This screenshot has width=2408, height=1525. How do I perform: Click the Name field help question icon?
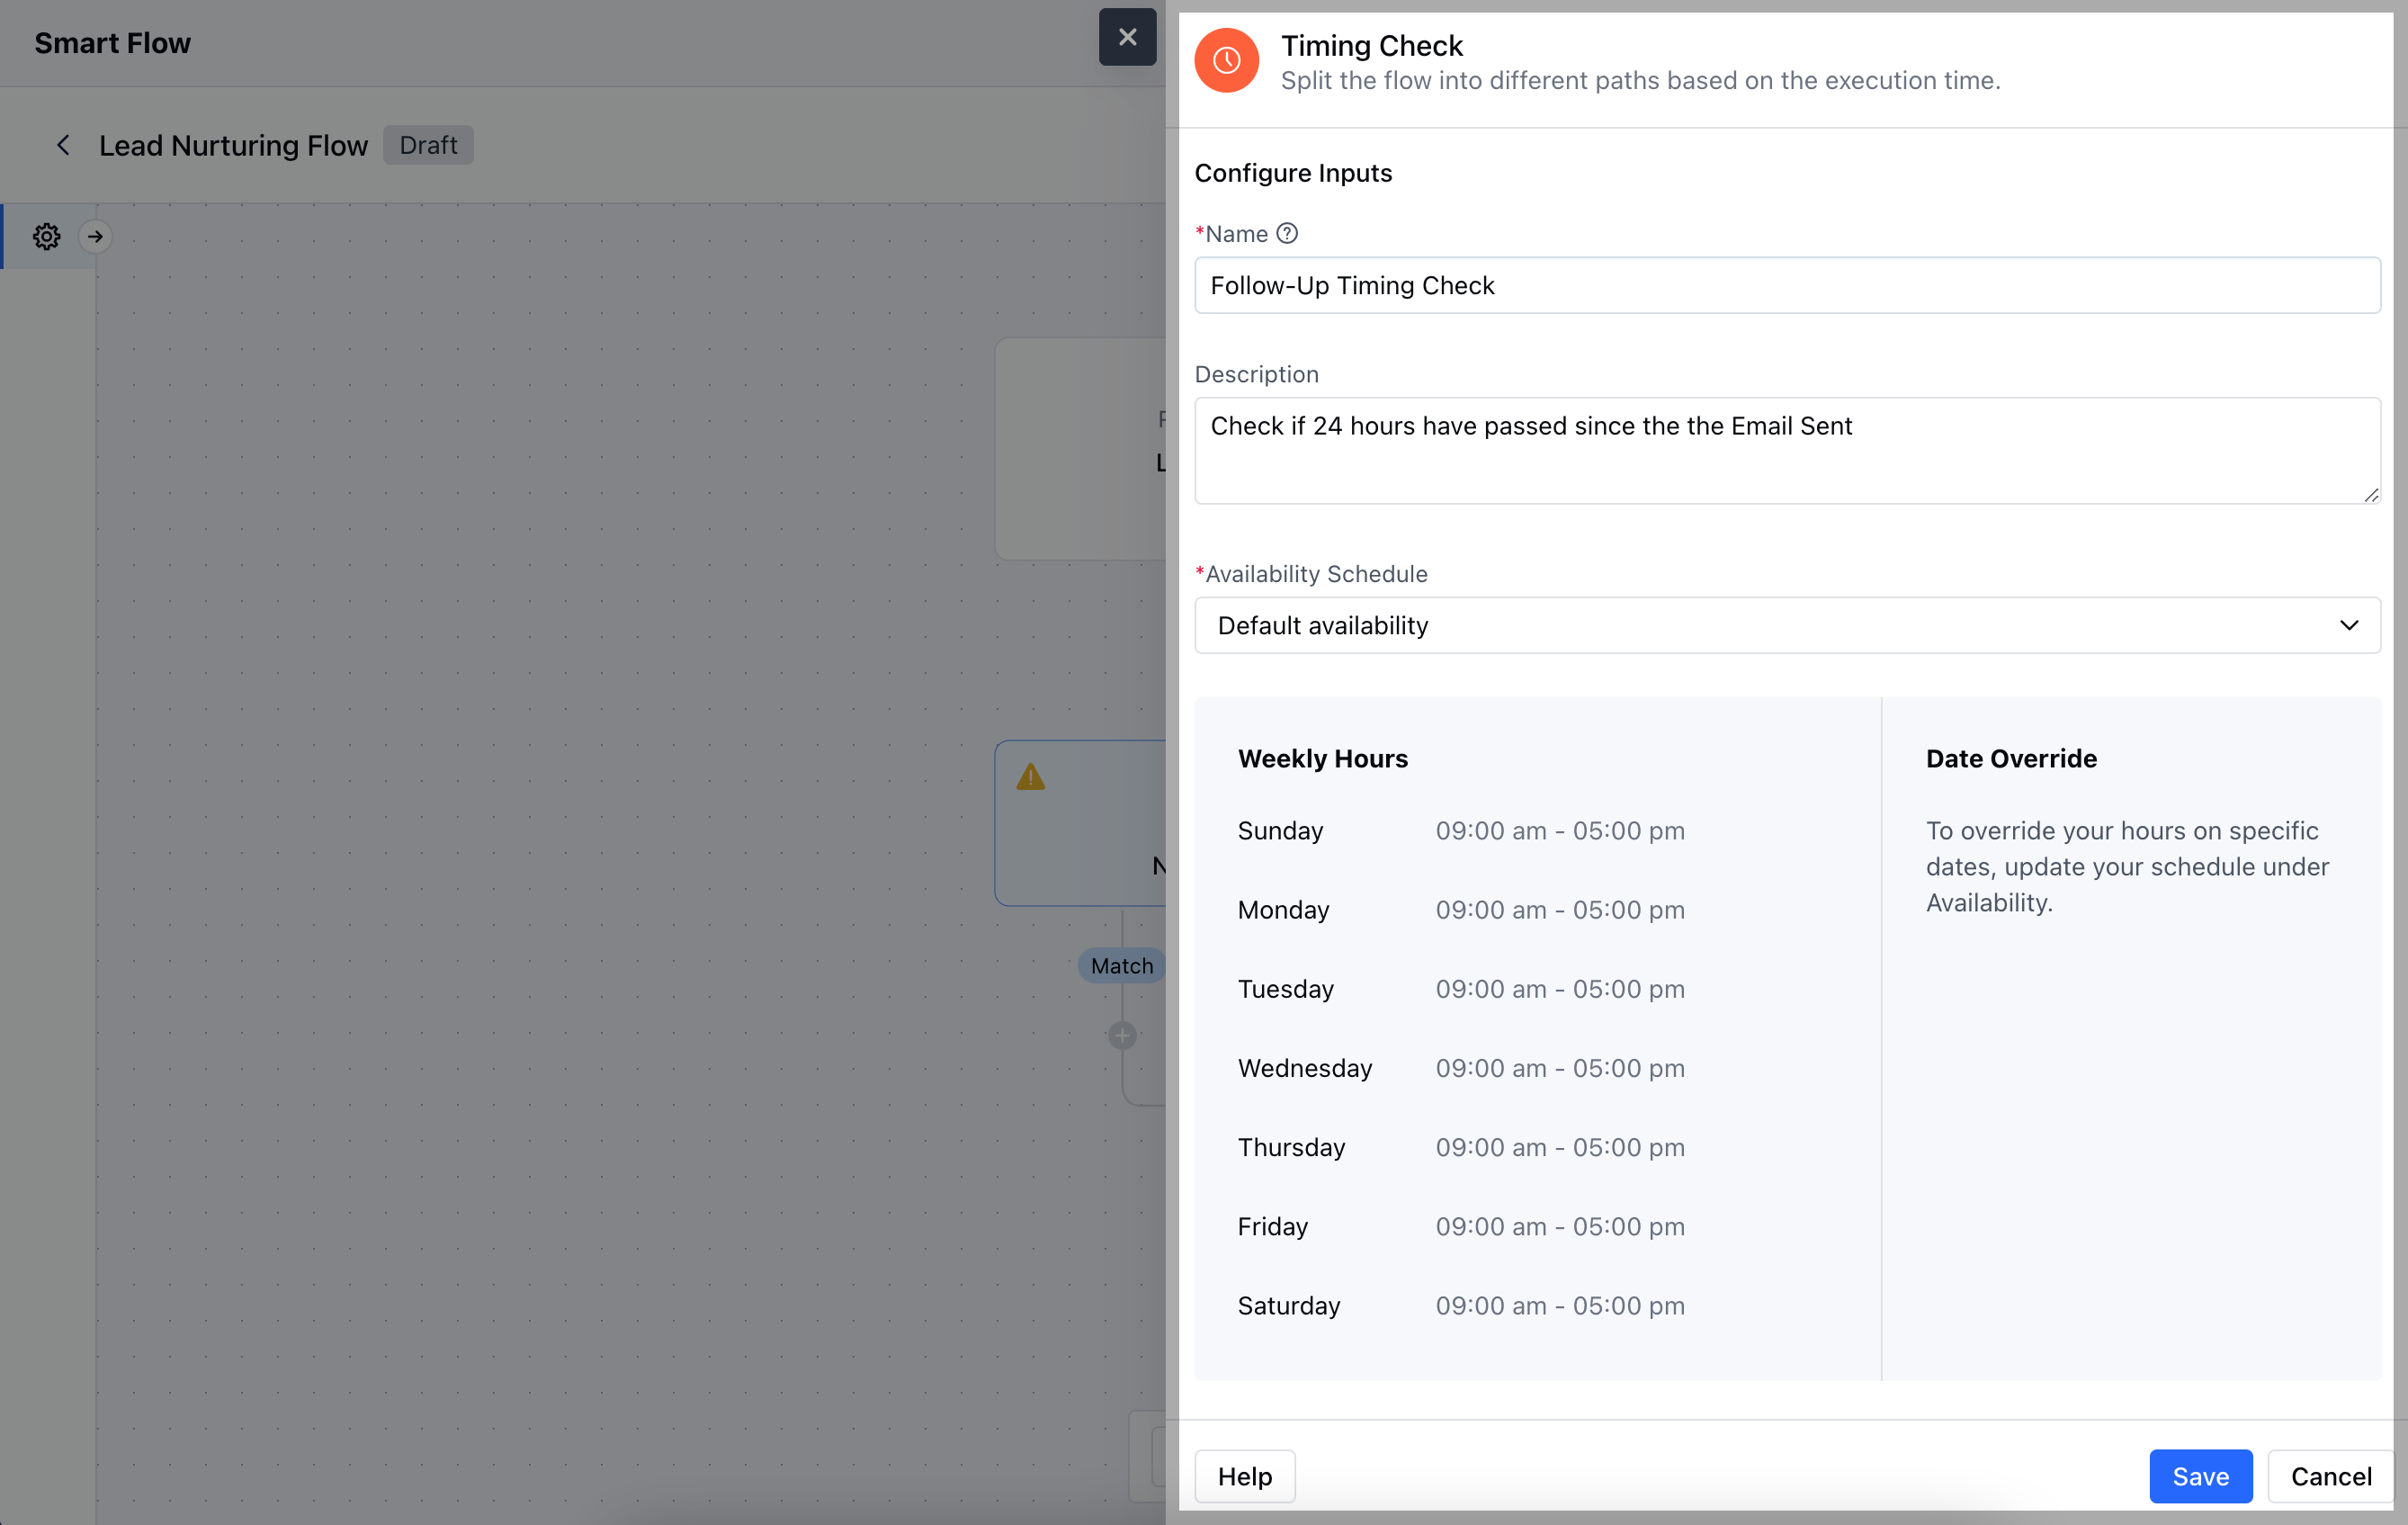[1287, 233]
